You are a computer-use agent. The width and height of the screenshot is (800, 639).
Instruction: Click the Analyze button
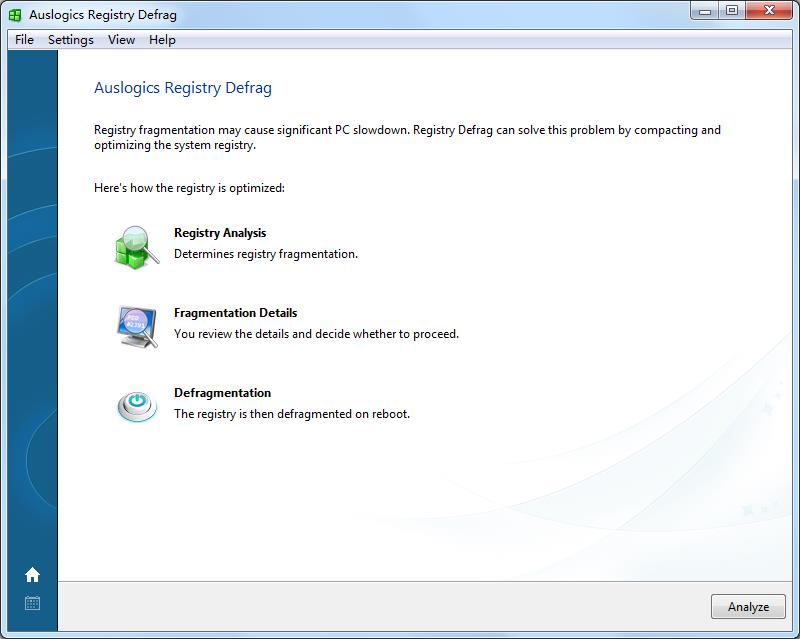(x=748, y=606)
